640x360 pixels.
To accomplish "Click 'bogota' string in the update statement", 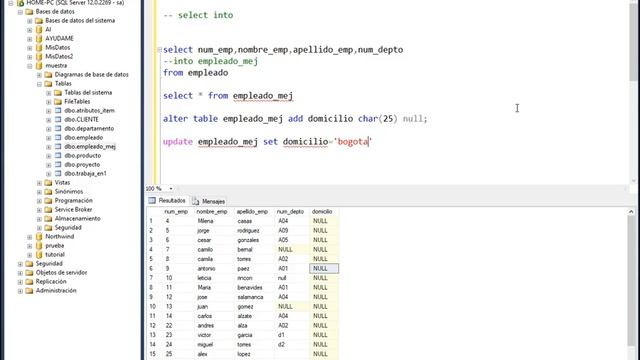I will tap(353, 142).
